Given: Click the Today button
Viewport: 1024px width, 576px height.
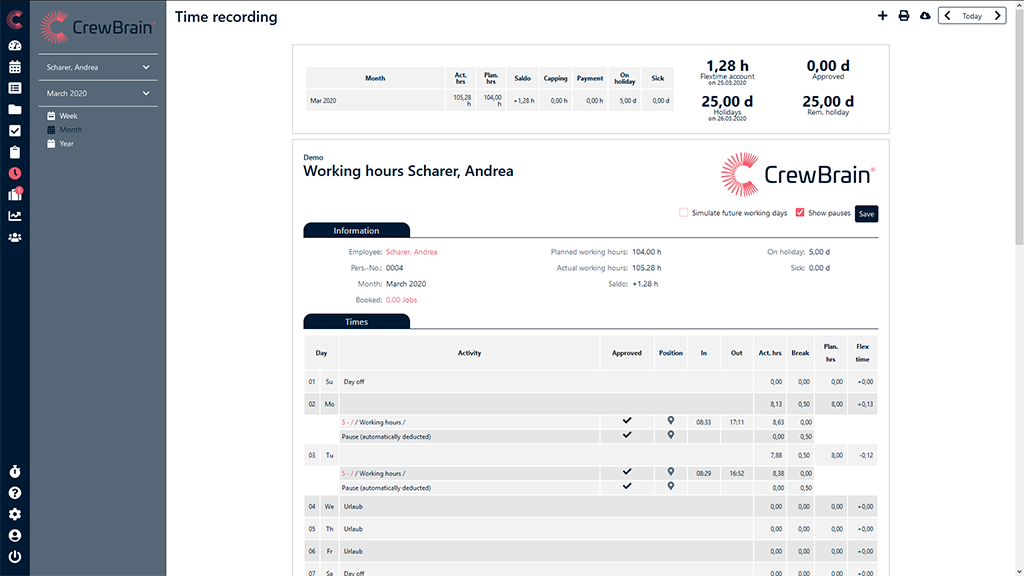Looking at the screenshot, I should point(972,16).
